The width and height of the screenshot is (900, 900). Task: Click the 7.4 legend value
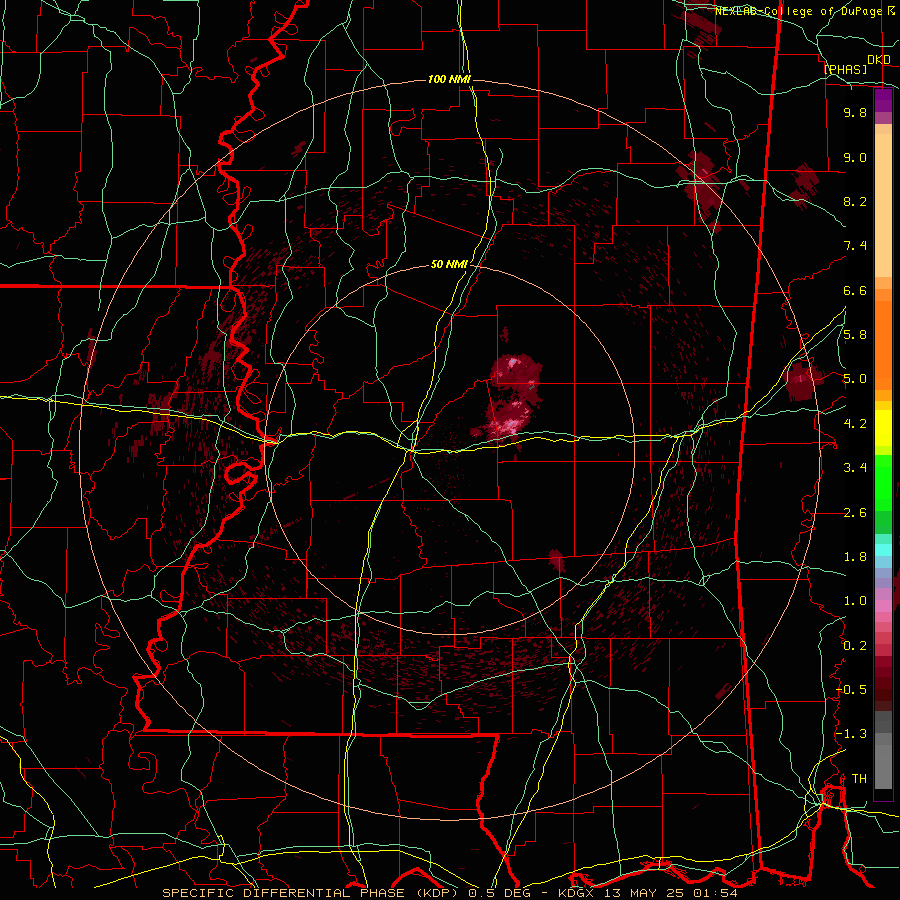coord(855,246)
